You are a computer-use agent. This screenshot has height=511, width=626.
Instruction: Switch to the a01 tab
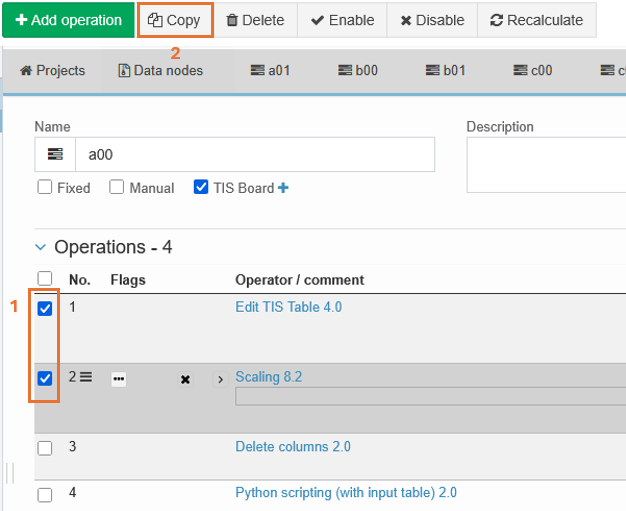tap(270, 71)
